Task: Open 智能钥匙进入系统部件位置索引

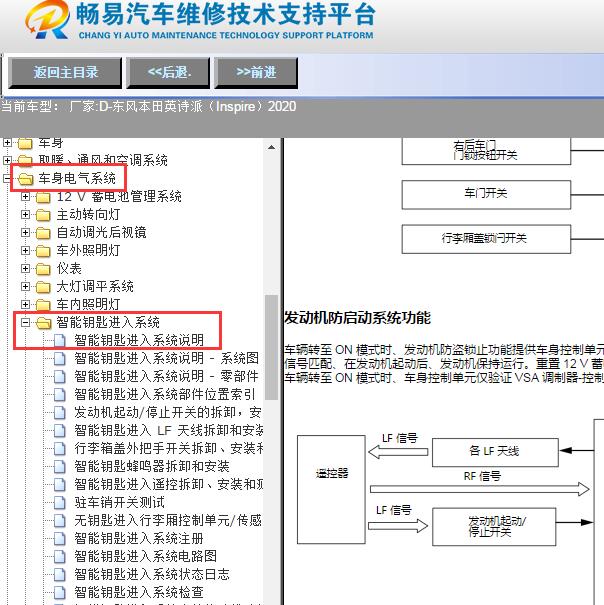Action: pos(165,394)
